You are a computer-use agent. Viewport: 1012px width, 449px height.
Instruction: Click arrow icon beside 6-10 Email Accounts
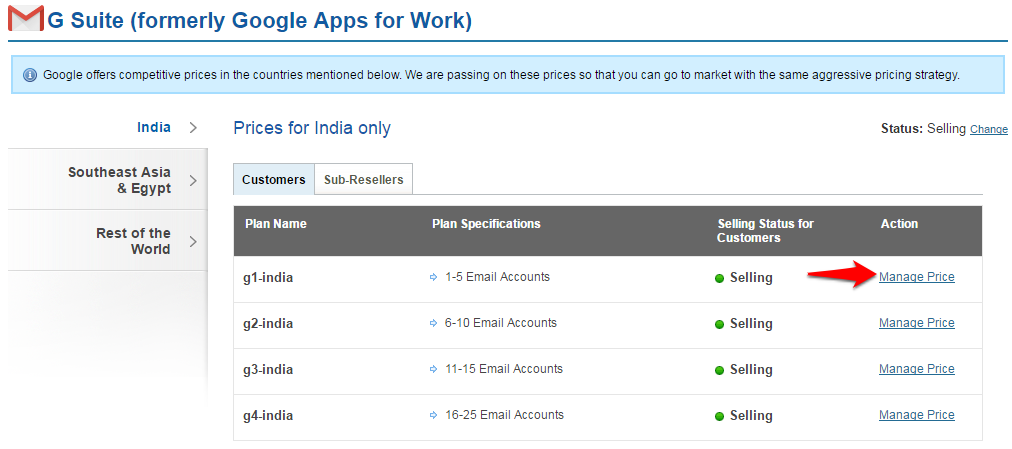click(433, 323)
